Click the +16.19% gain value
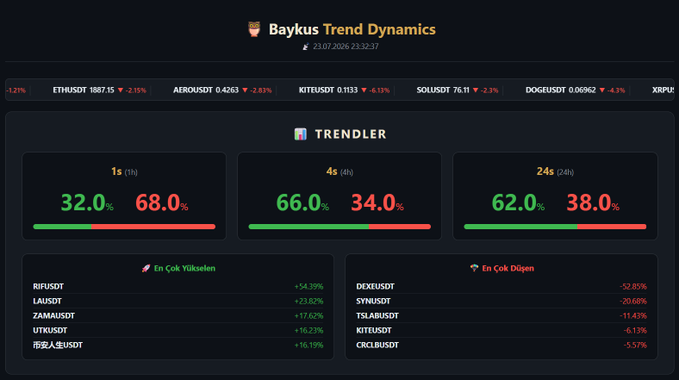The image size is (679, 380). point(309,345)
